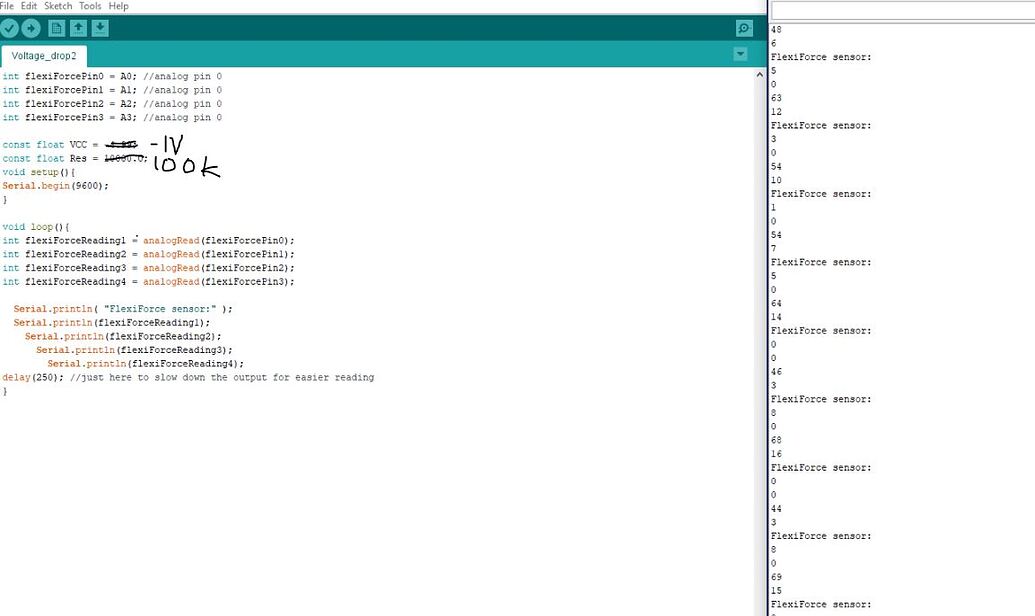Viewport: 1035px width, 616px height.
Task: Click the serial monitor input field
Action: point(903,11)
